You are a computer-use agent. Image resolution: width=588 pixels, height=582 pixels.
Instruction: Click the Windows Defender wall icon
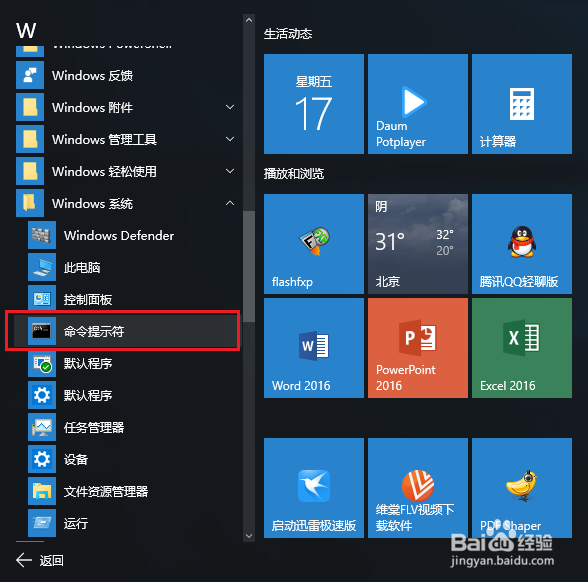pyautogui.click(x=42, y=236)
